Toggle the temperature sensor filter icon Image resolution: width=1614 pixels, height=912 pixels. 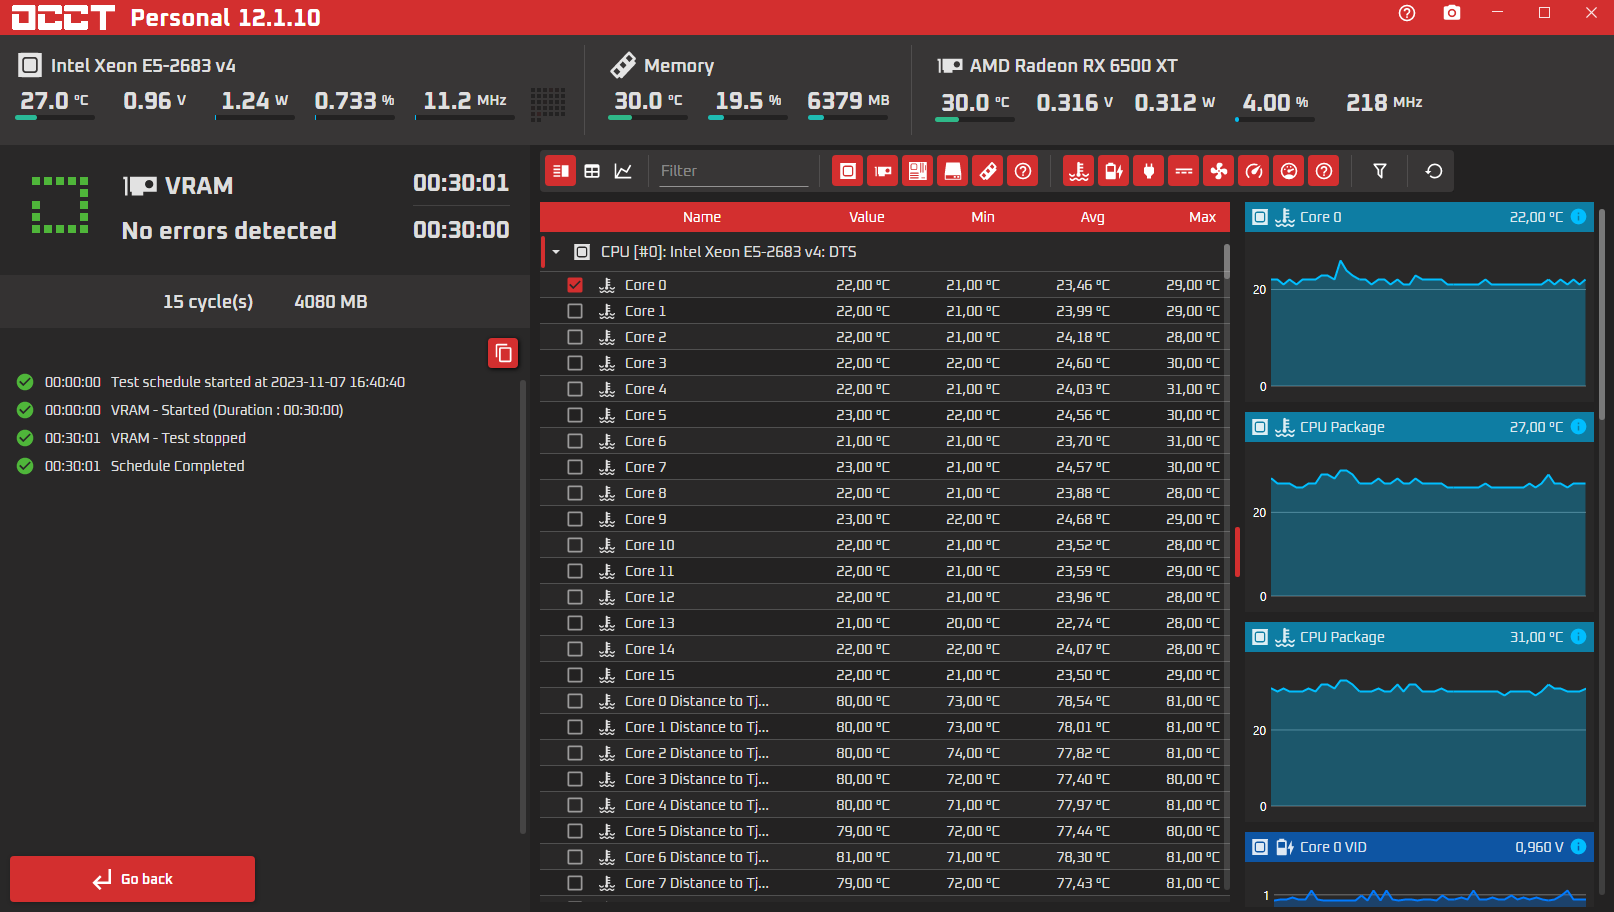coord(1079,171)
